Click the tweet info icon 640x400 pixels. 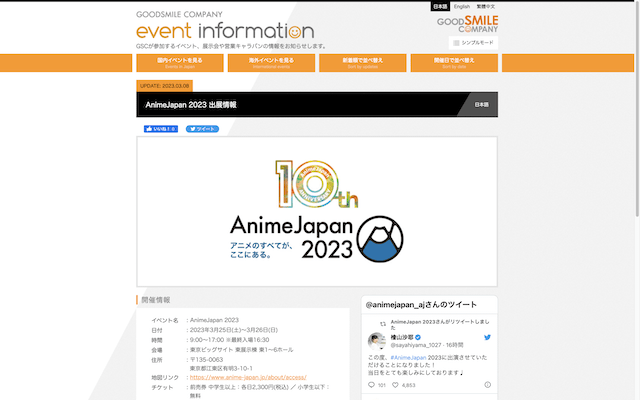(487, 385)
